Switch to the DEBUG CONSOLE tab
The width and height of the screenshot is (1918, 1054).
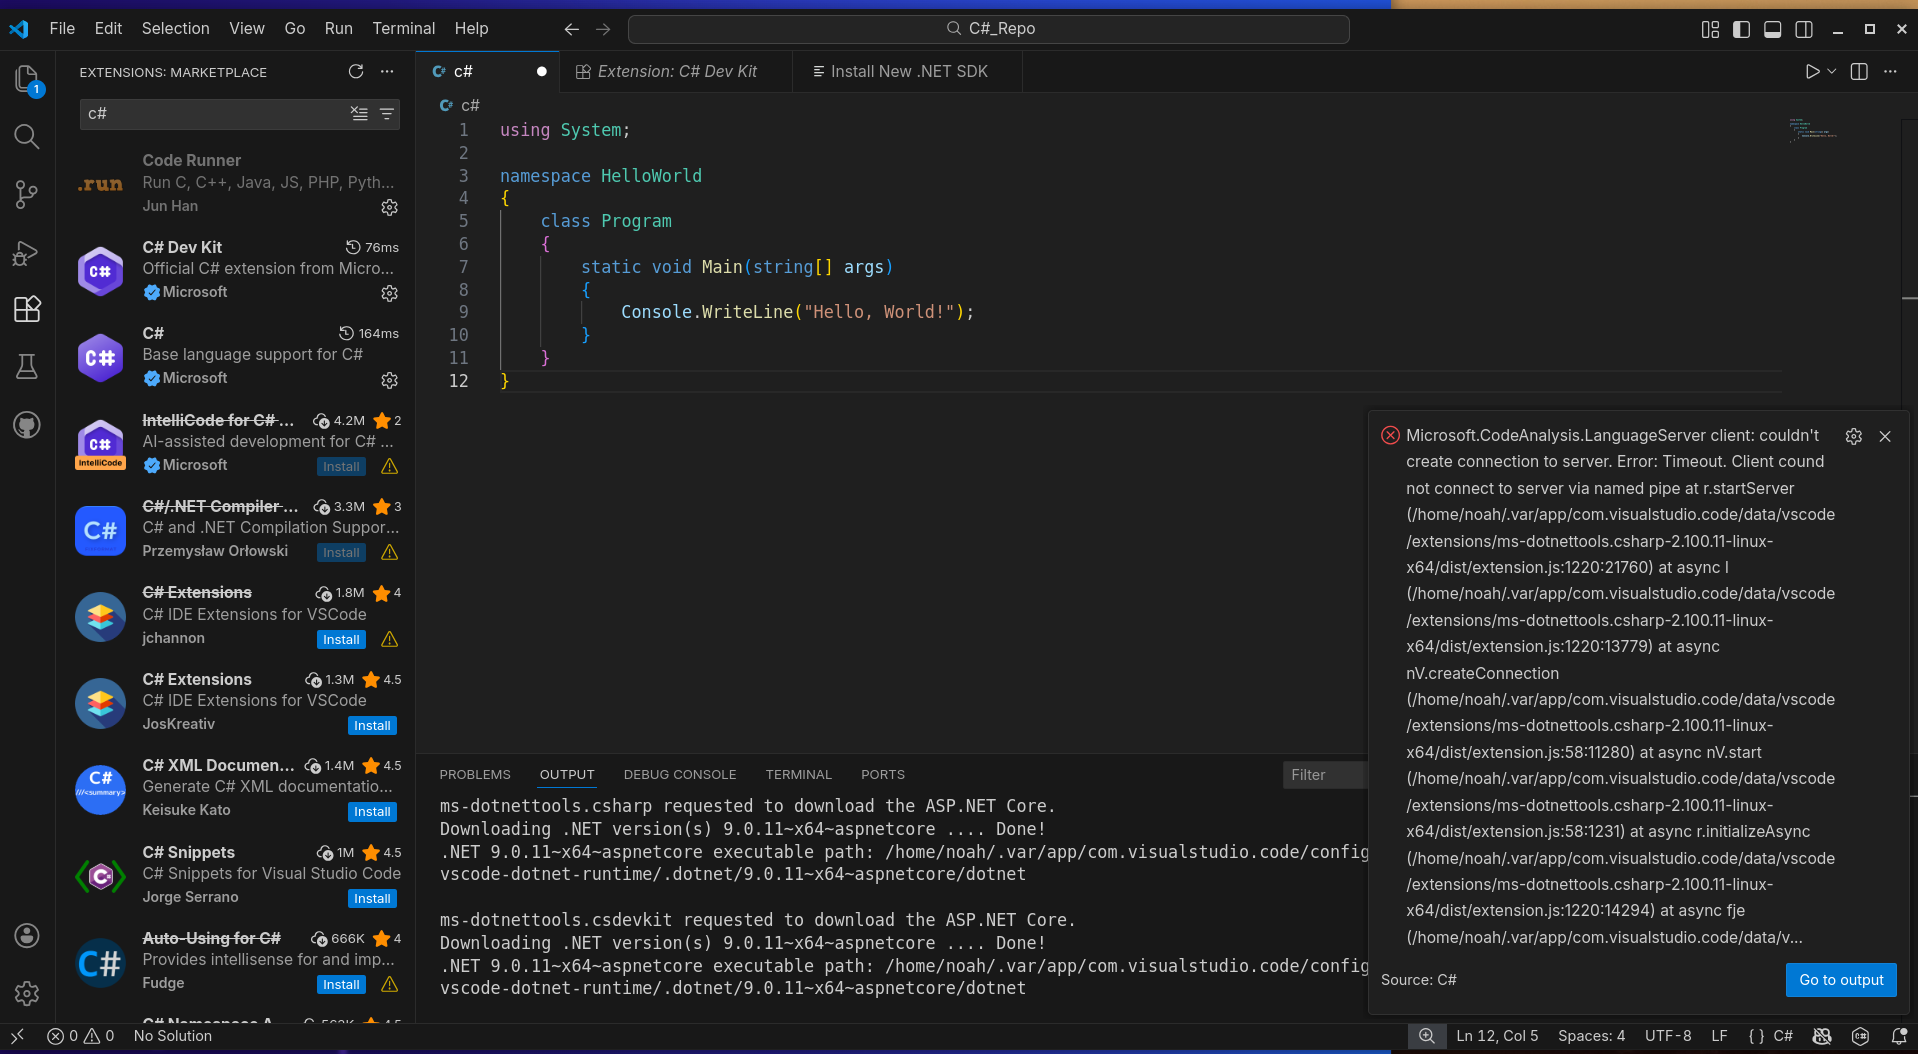click(679, 774)
